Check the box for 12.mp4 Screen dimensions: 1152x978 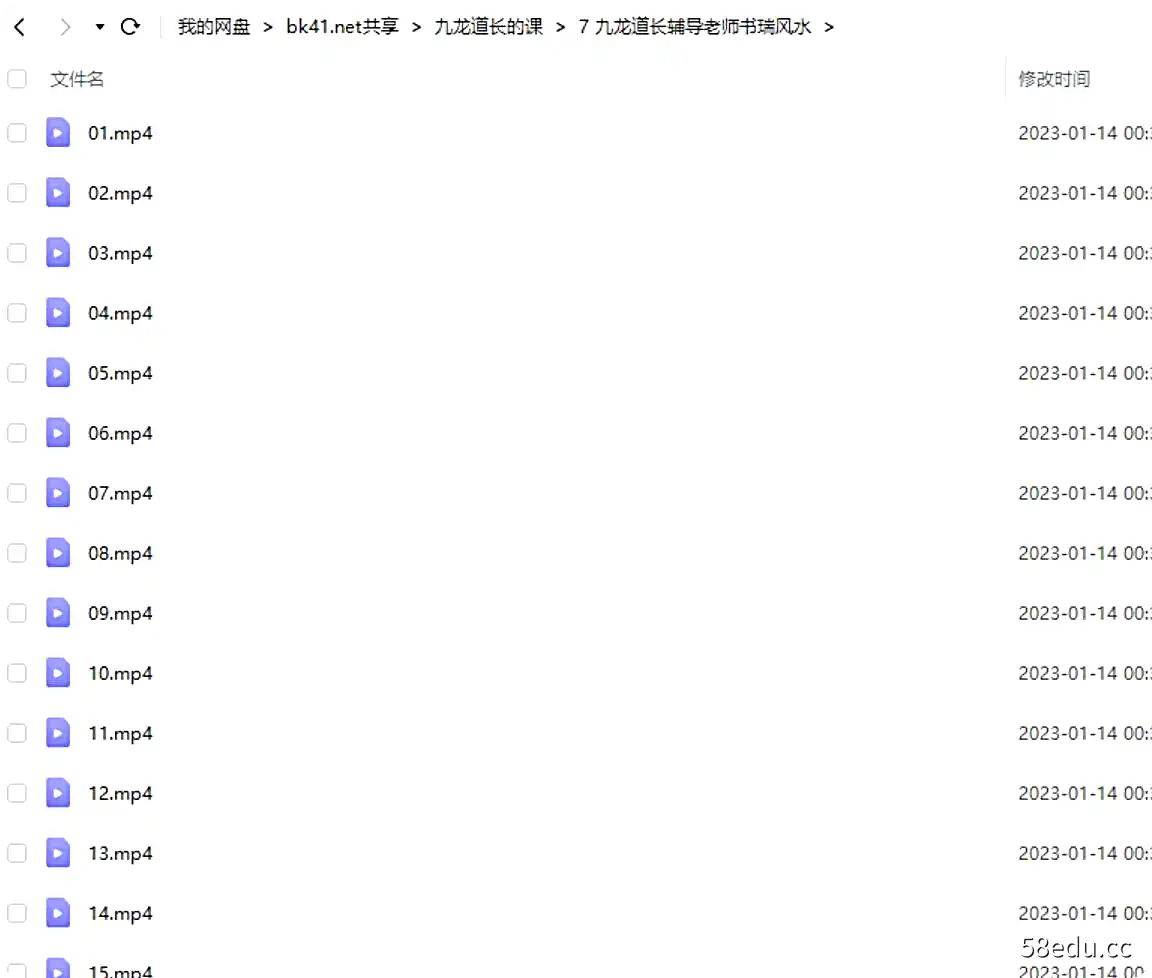pos(17,794)
